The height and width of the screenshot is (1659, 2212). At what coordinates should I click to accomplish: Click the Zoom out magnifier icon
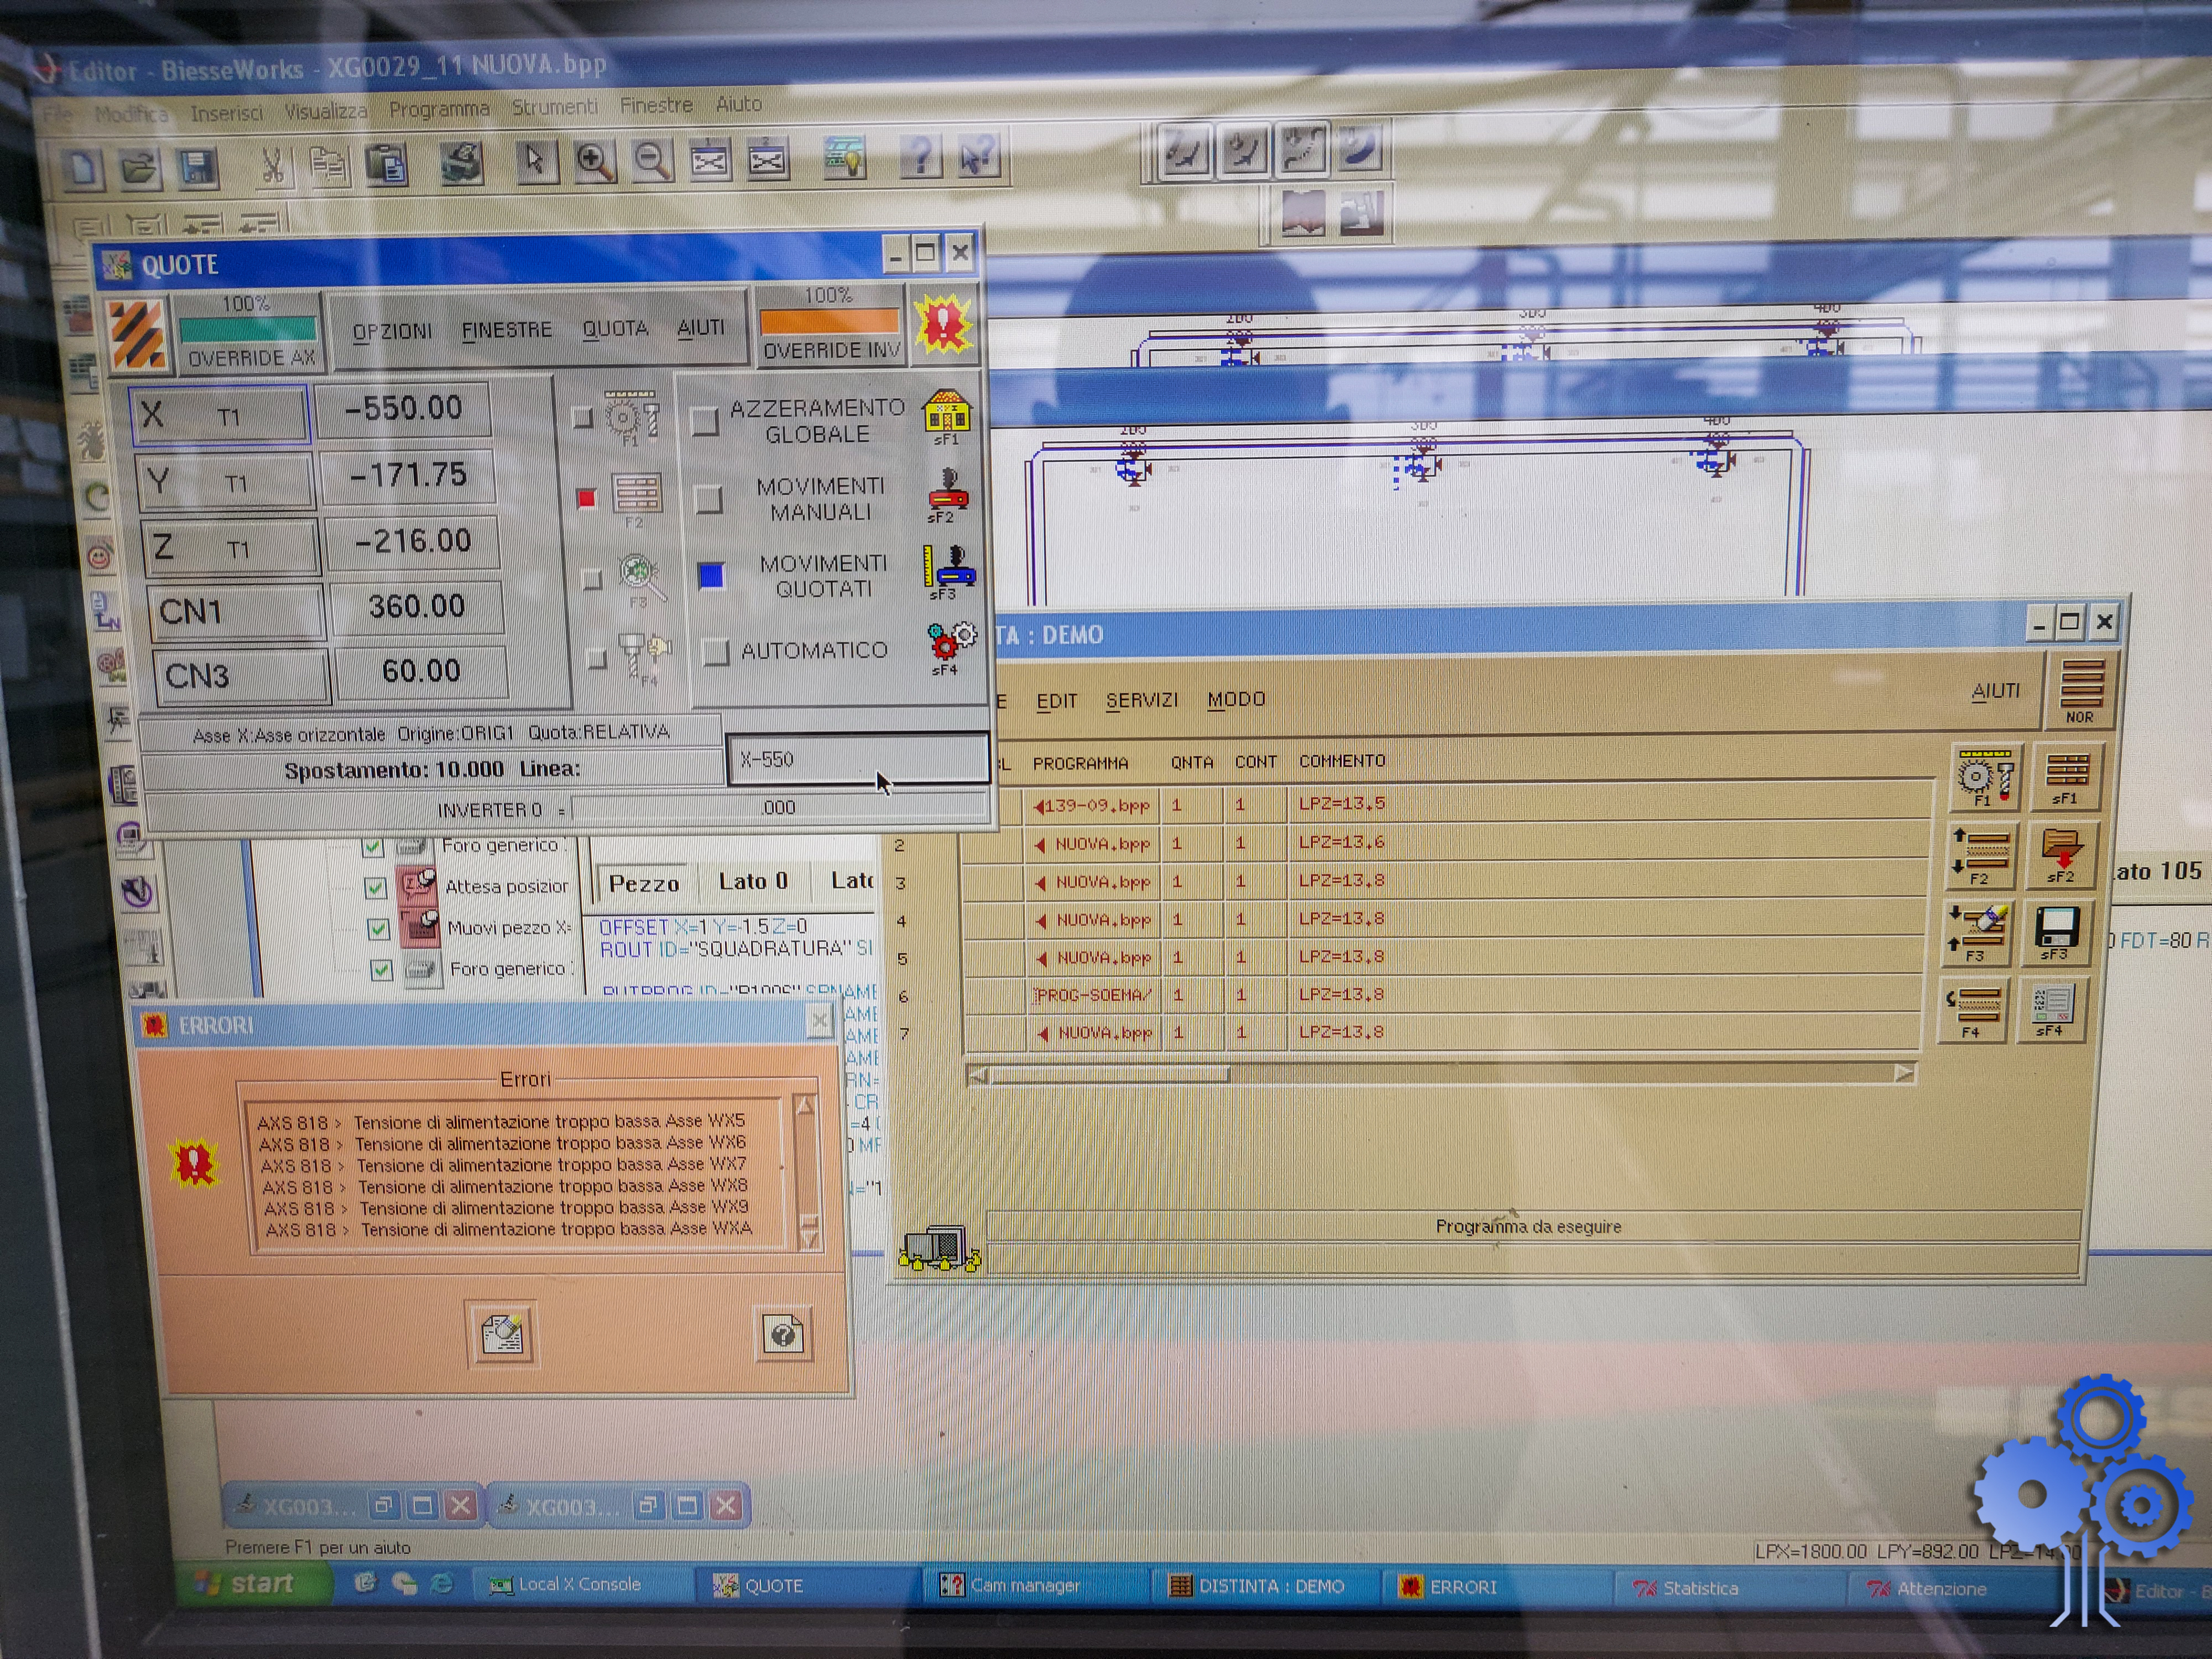click(x=652, y=160)
